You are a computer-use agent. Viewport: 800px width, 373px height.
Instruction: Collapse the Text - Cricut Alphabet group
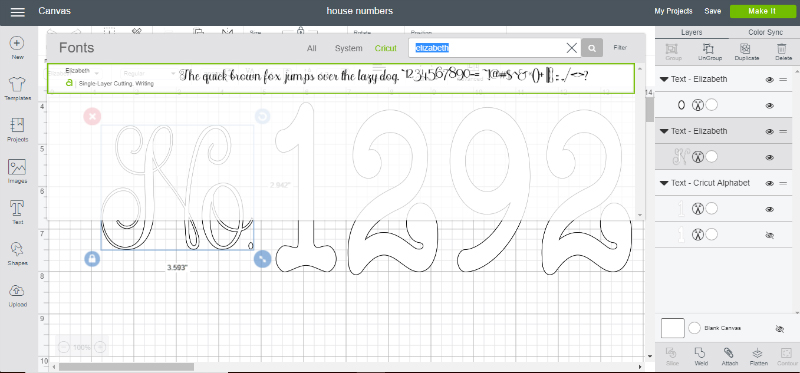point(664,183)
